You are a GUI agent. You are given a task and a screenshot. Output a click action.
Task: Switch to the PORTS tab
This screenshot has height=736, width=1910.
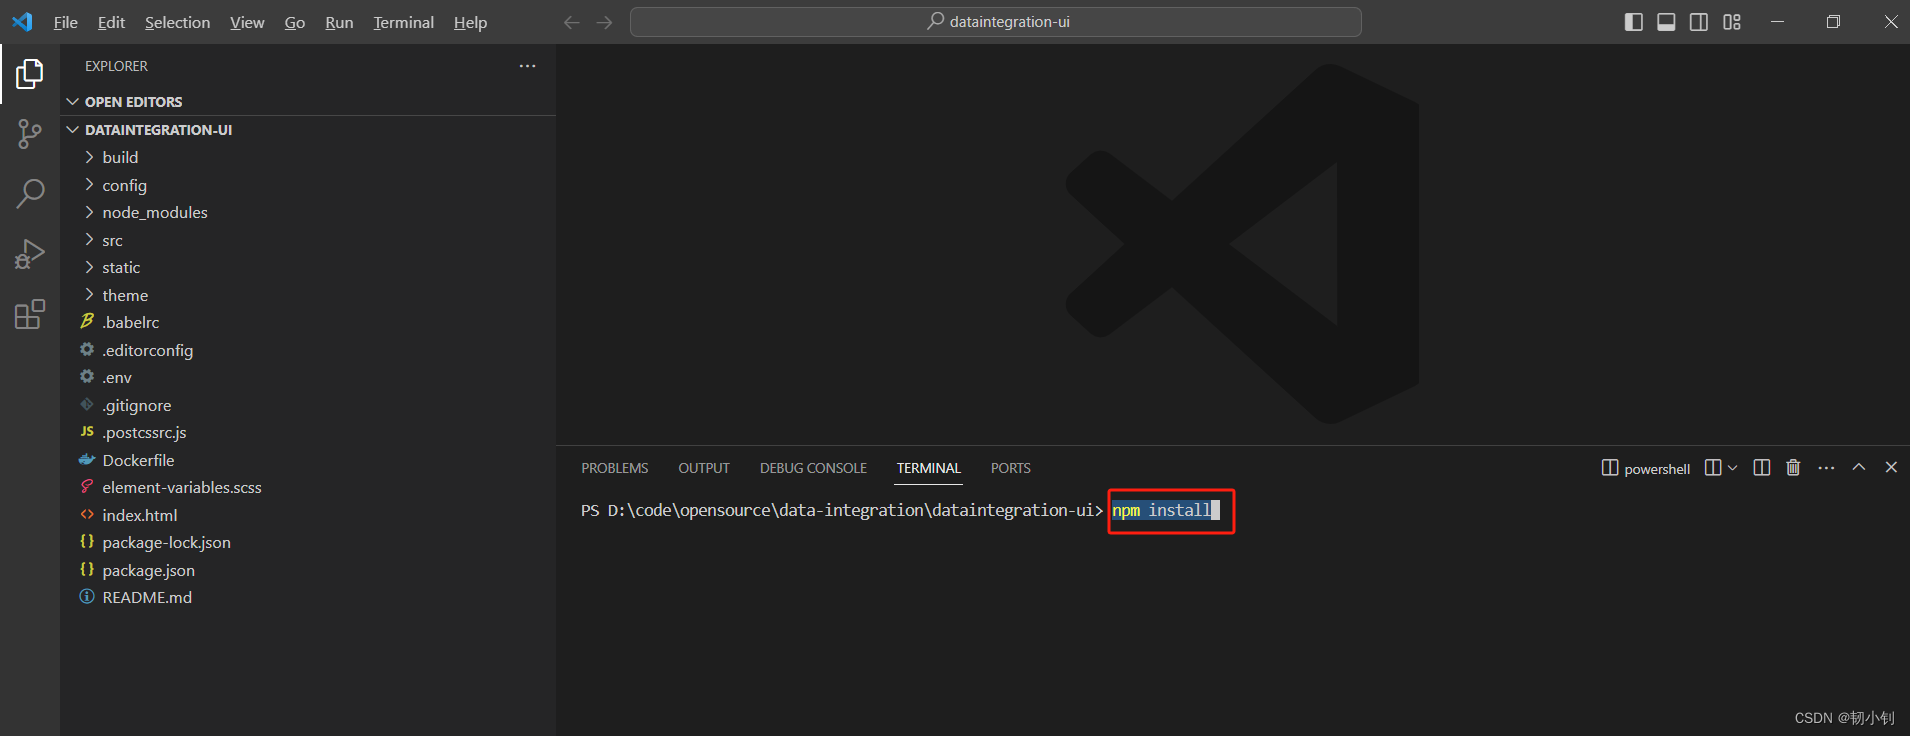[1010, 468]
